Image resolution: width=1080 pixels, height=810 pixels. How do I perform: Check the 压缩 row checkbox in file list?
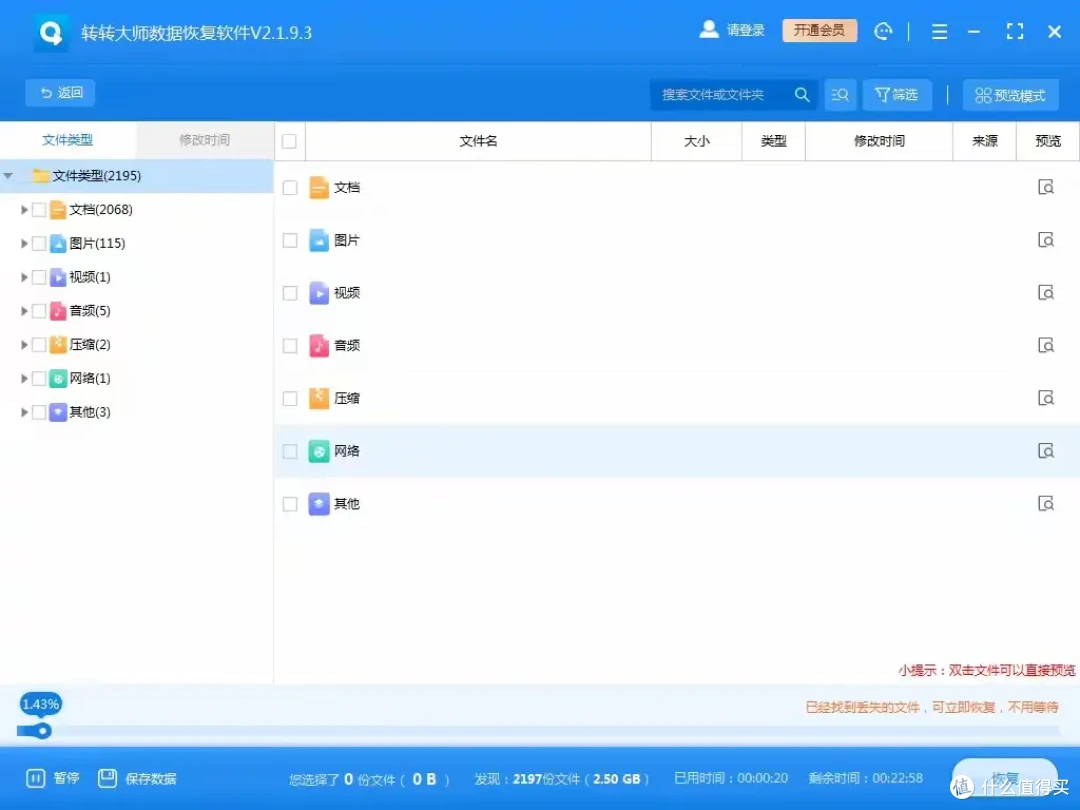coord(290,399)
